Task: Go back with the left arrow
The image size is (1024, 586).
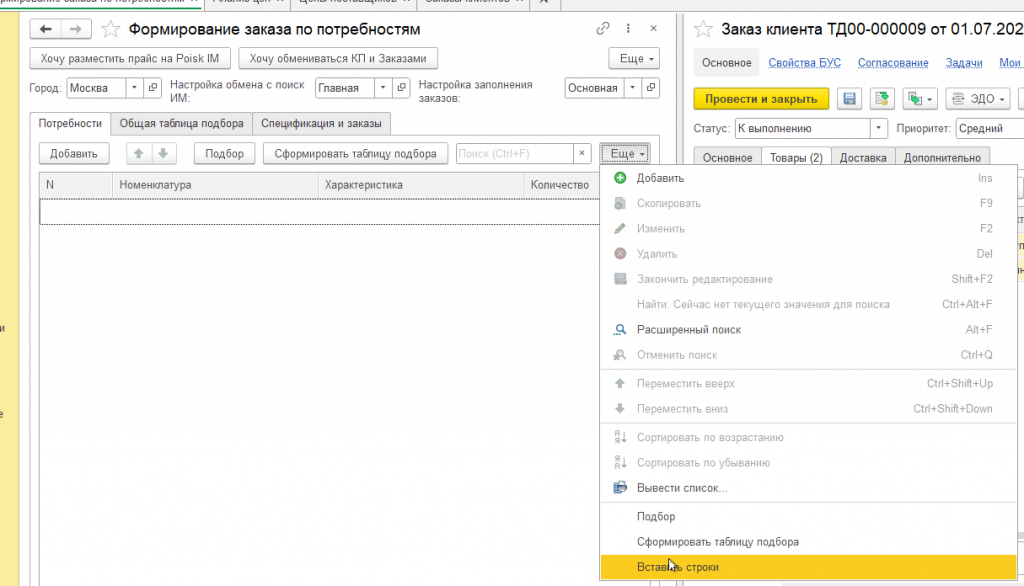Action: pyautogui.click(x=45, y=29)
